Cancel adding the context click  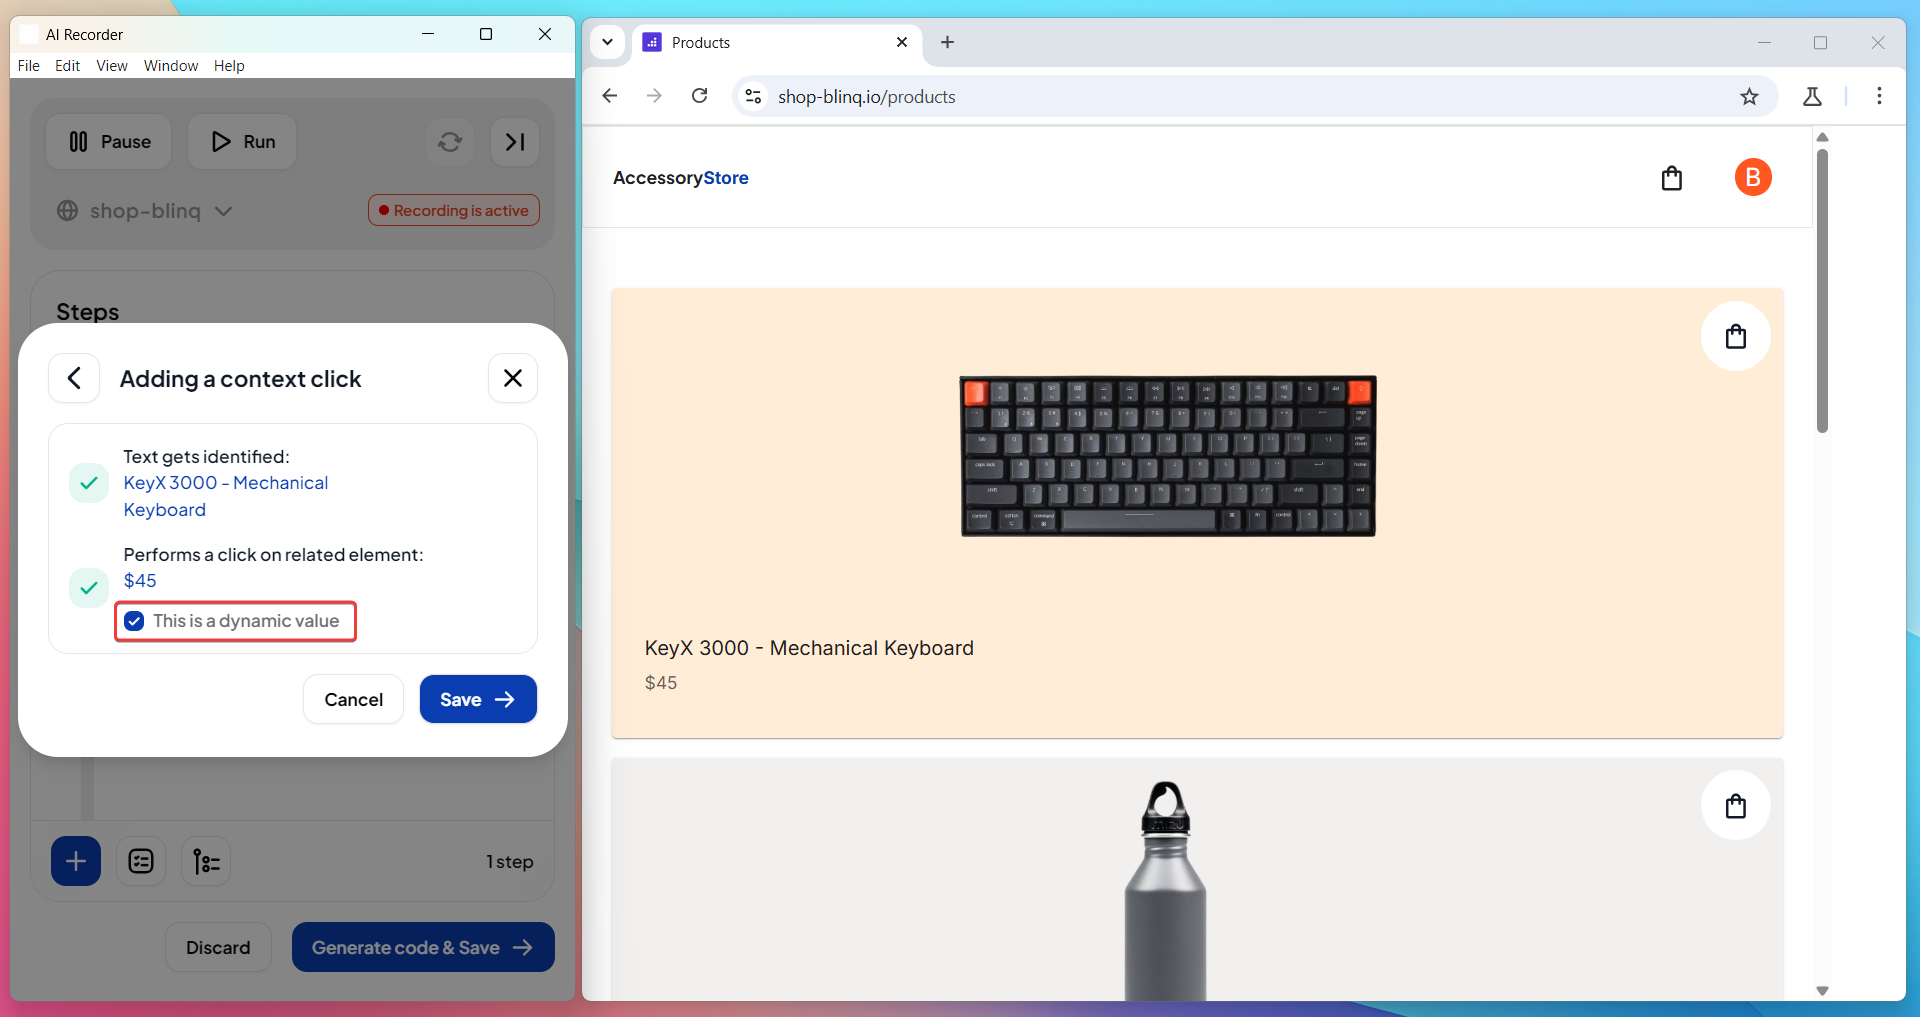pyautogui.click(x=353, y=699)
